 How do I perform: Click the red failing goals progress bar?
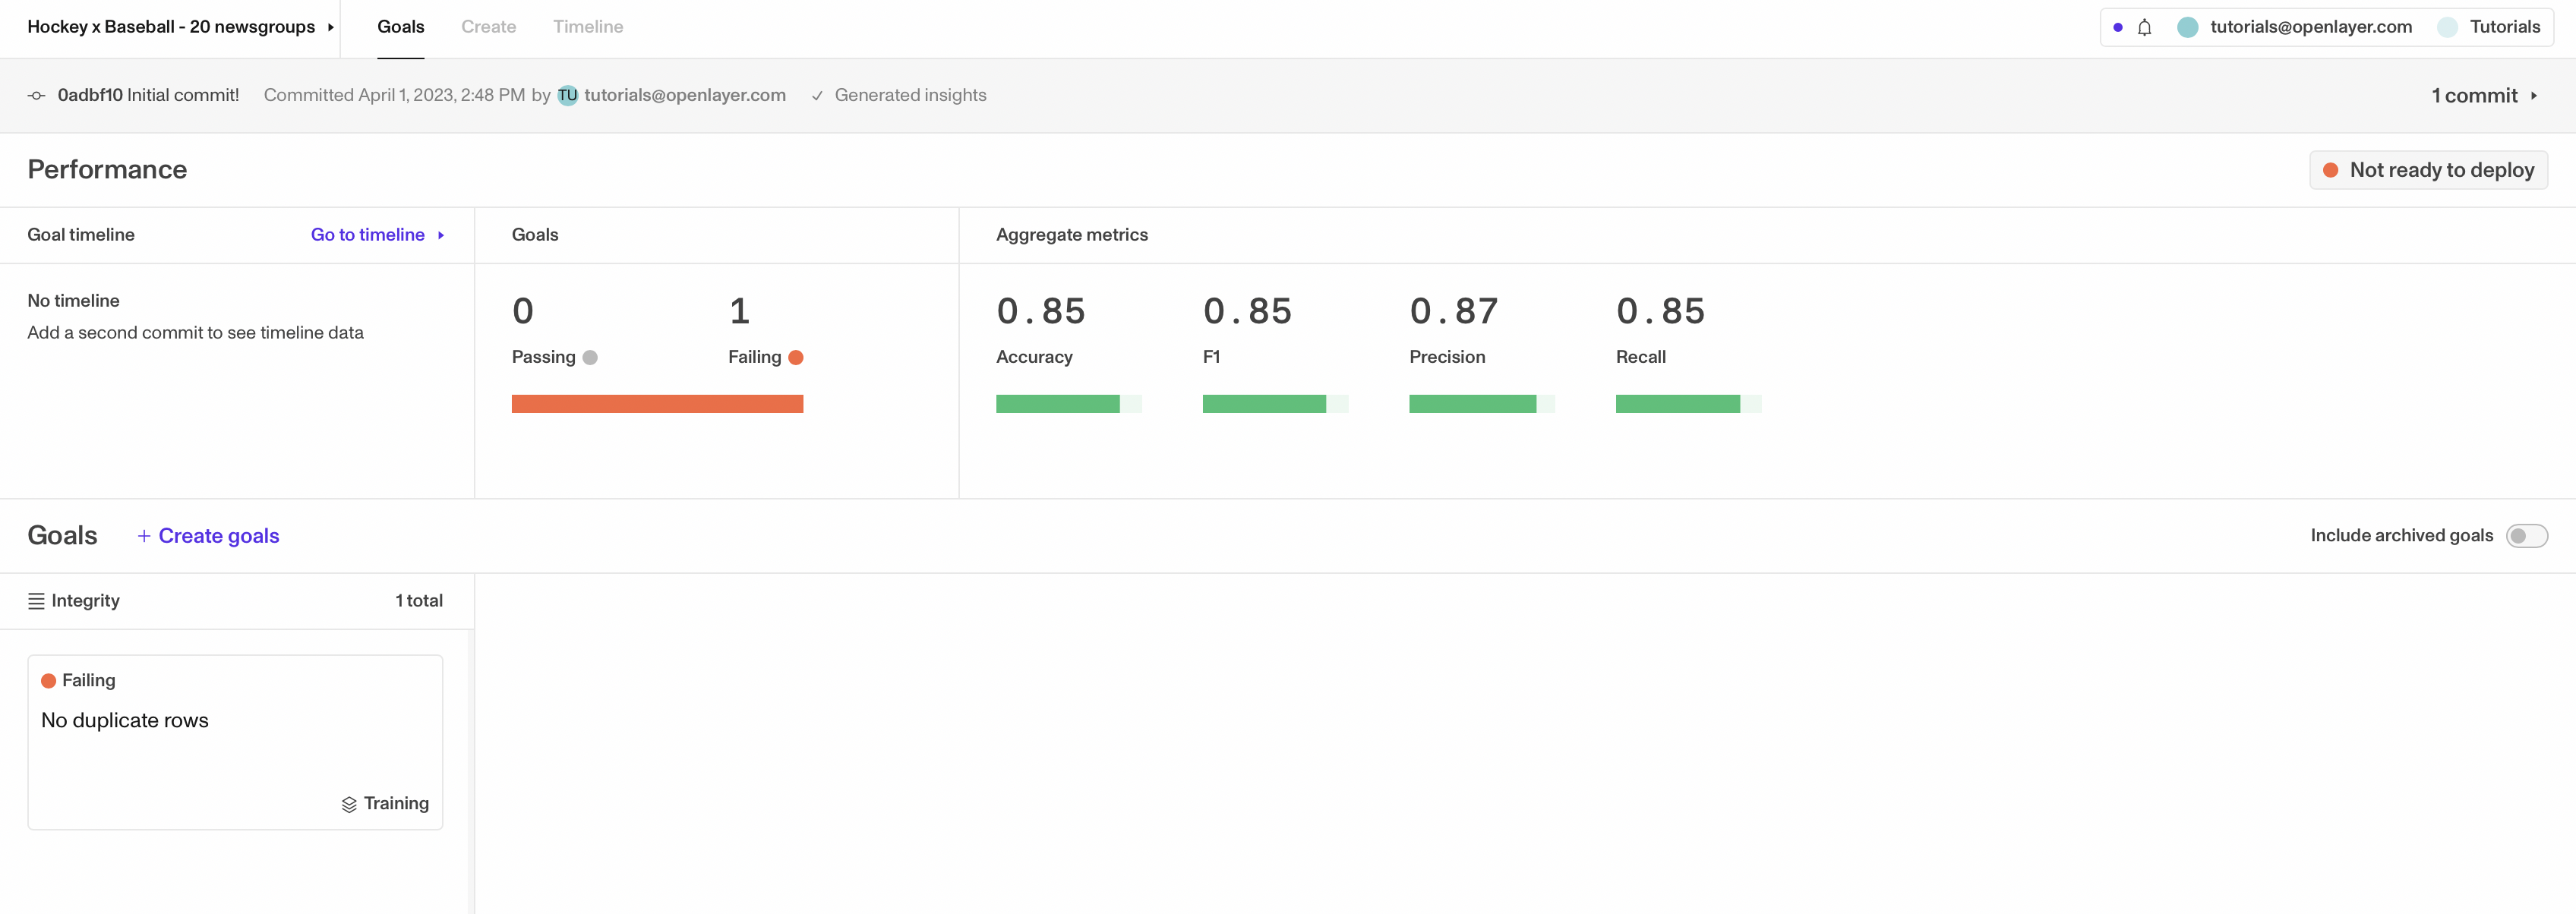coord(657,404)
